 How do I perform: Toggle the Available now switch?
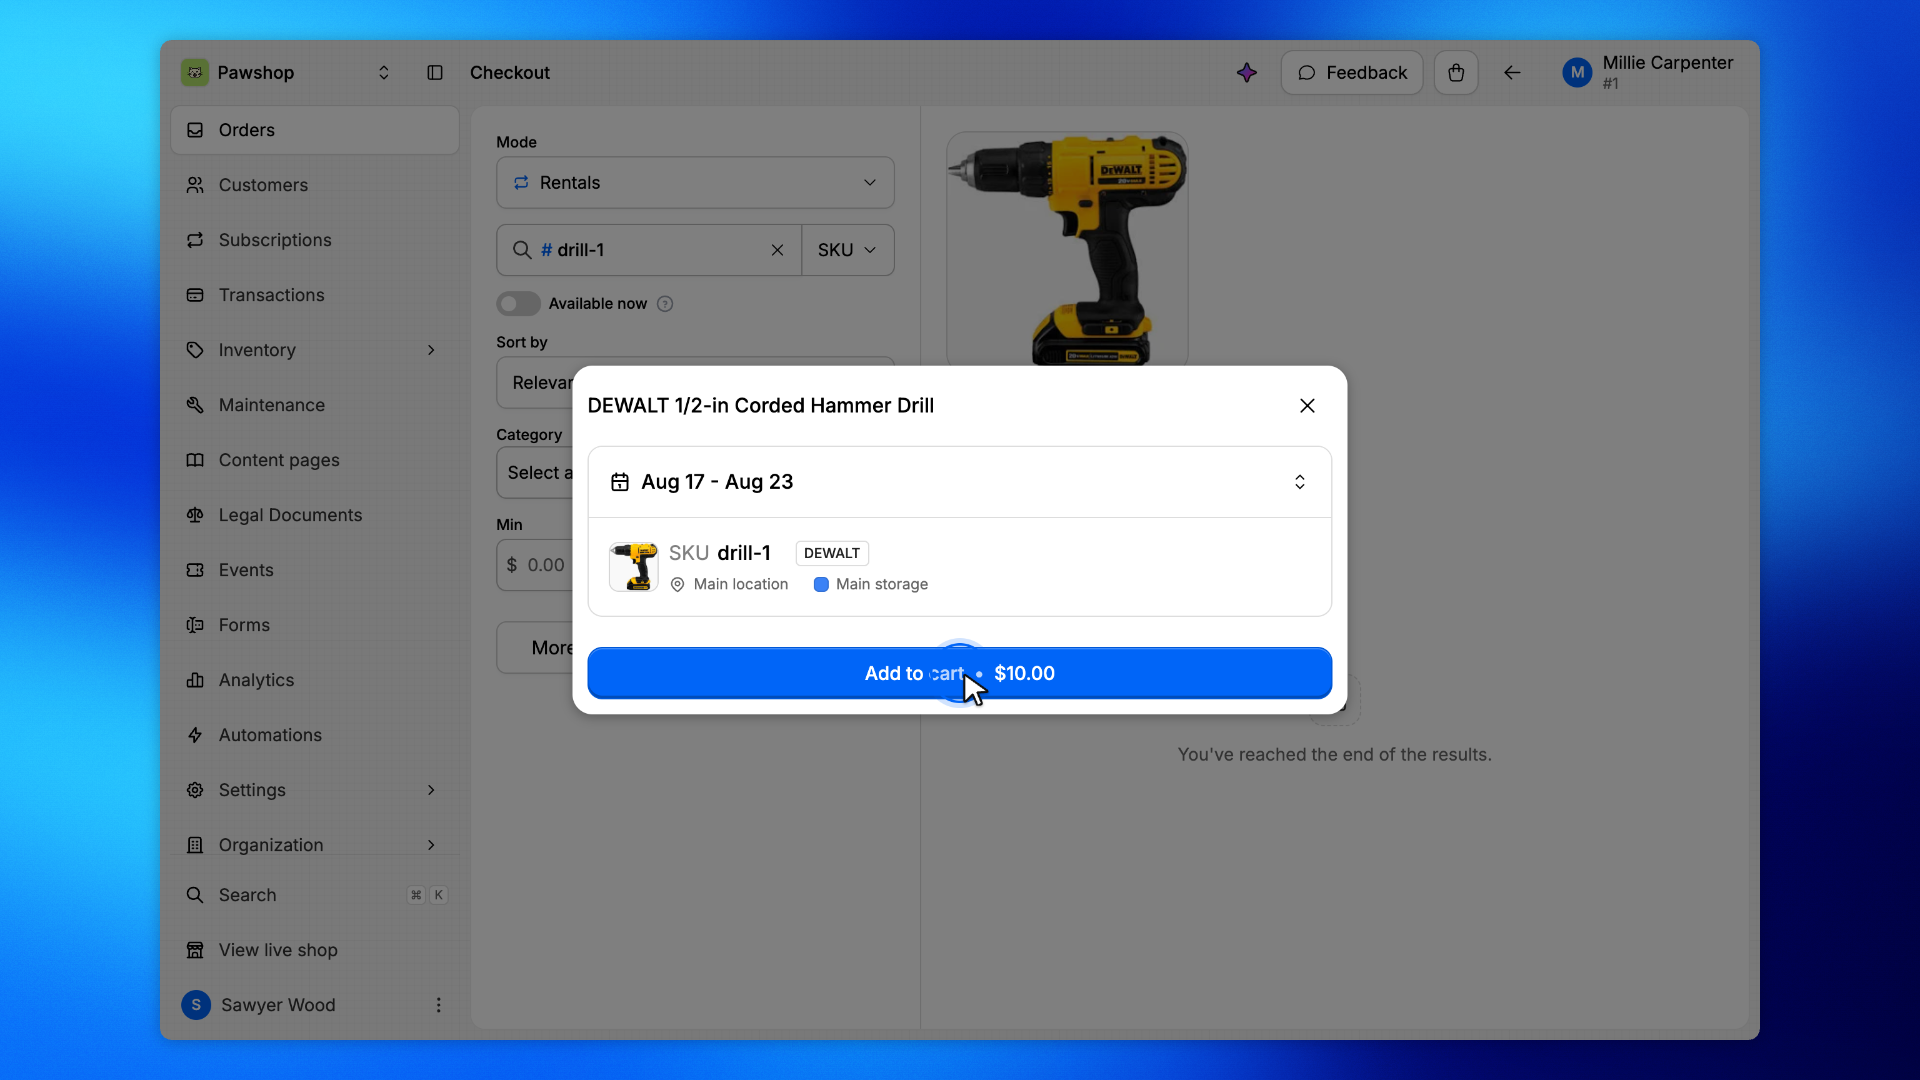(518, 304)
